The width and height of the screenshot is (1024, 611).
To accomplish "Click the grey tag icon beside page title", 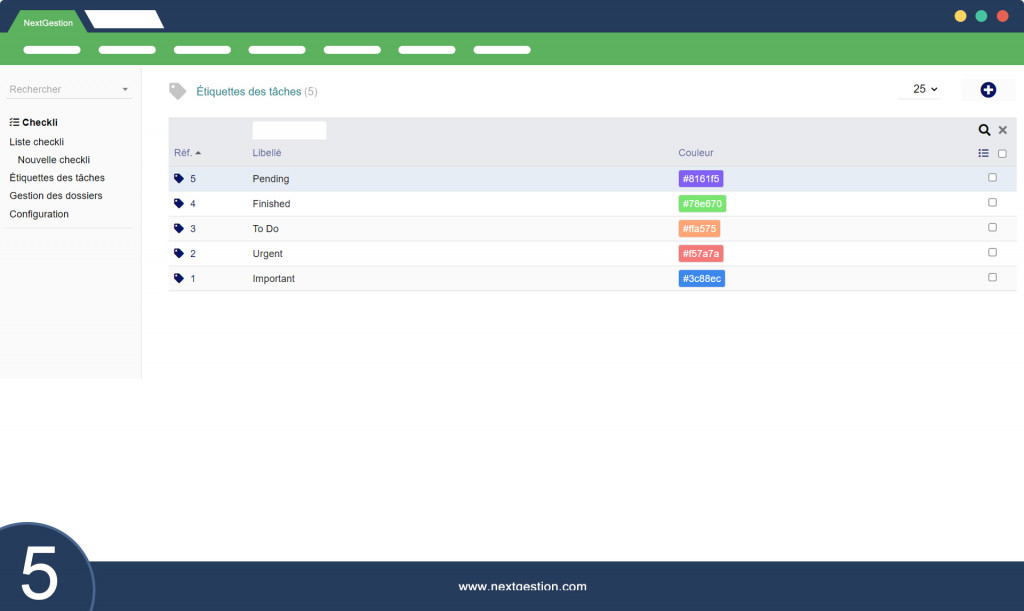I will tap(178, 91).
